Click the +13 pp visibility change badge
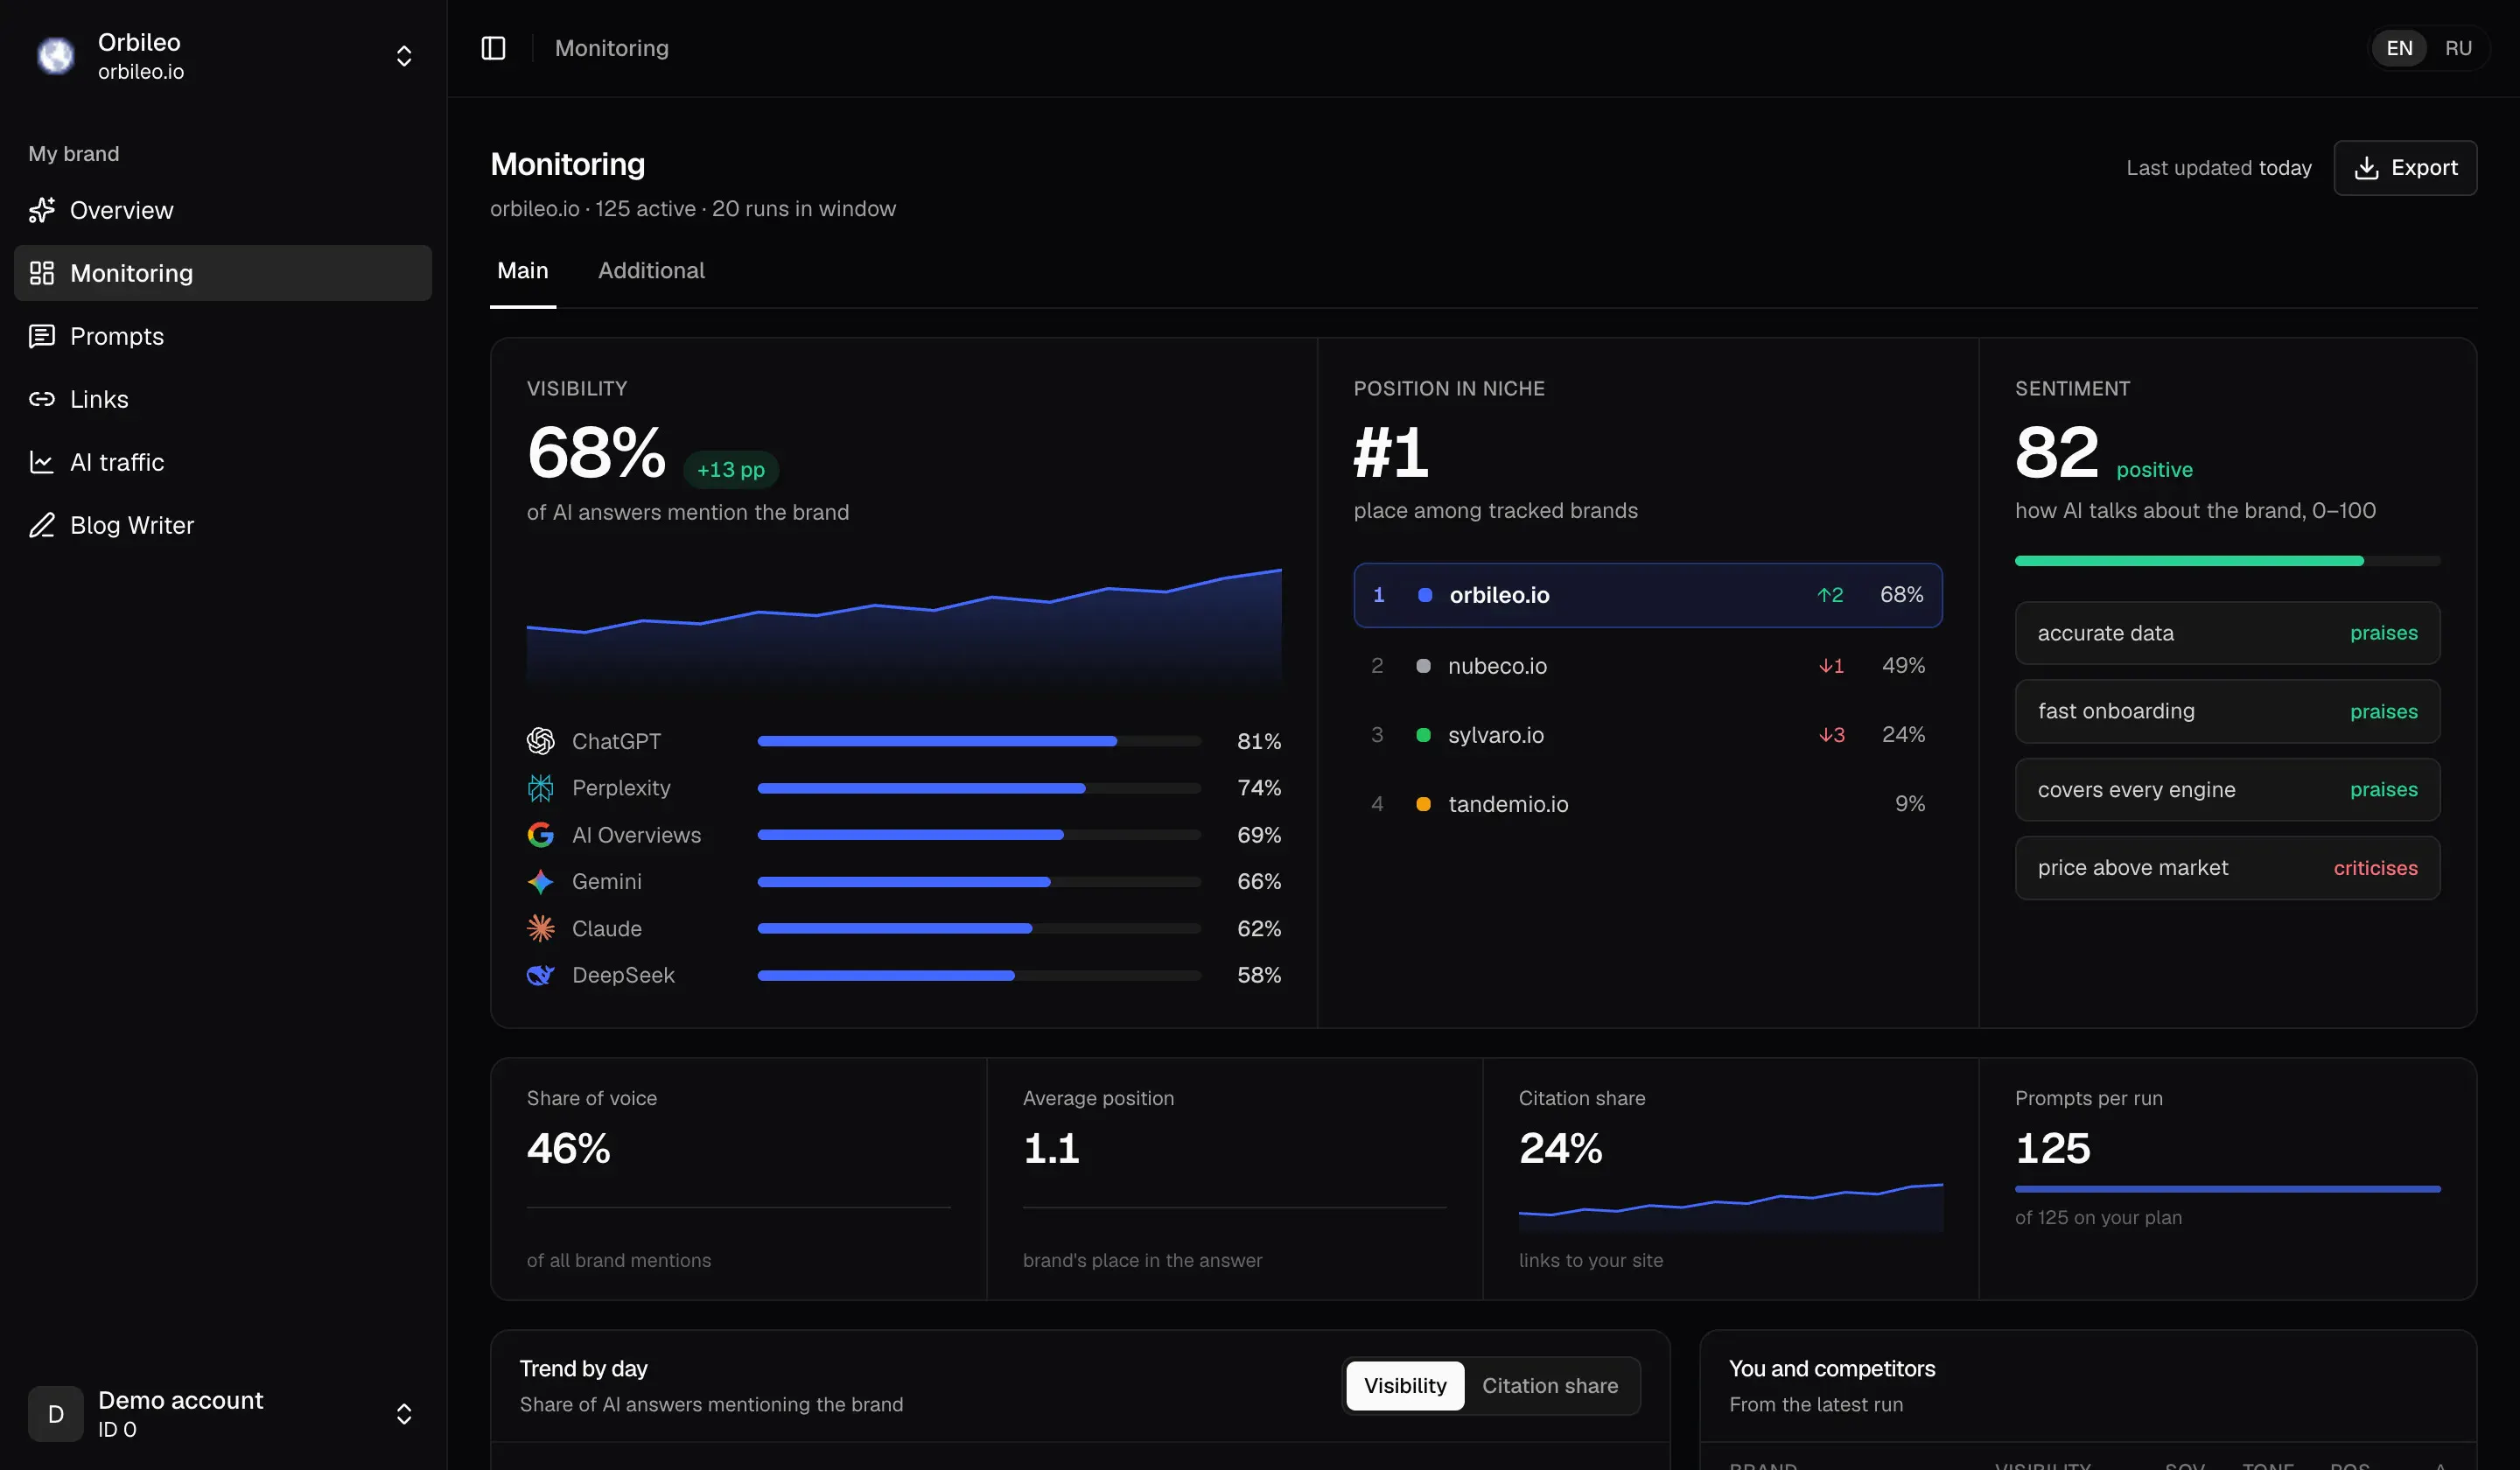This screenshot has width=2520, height=1470. tap(731, 470)
